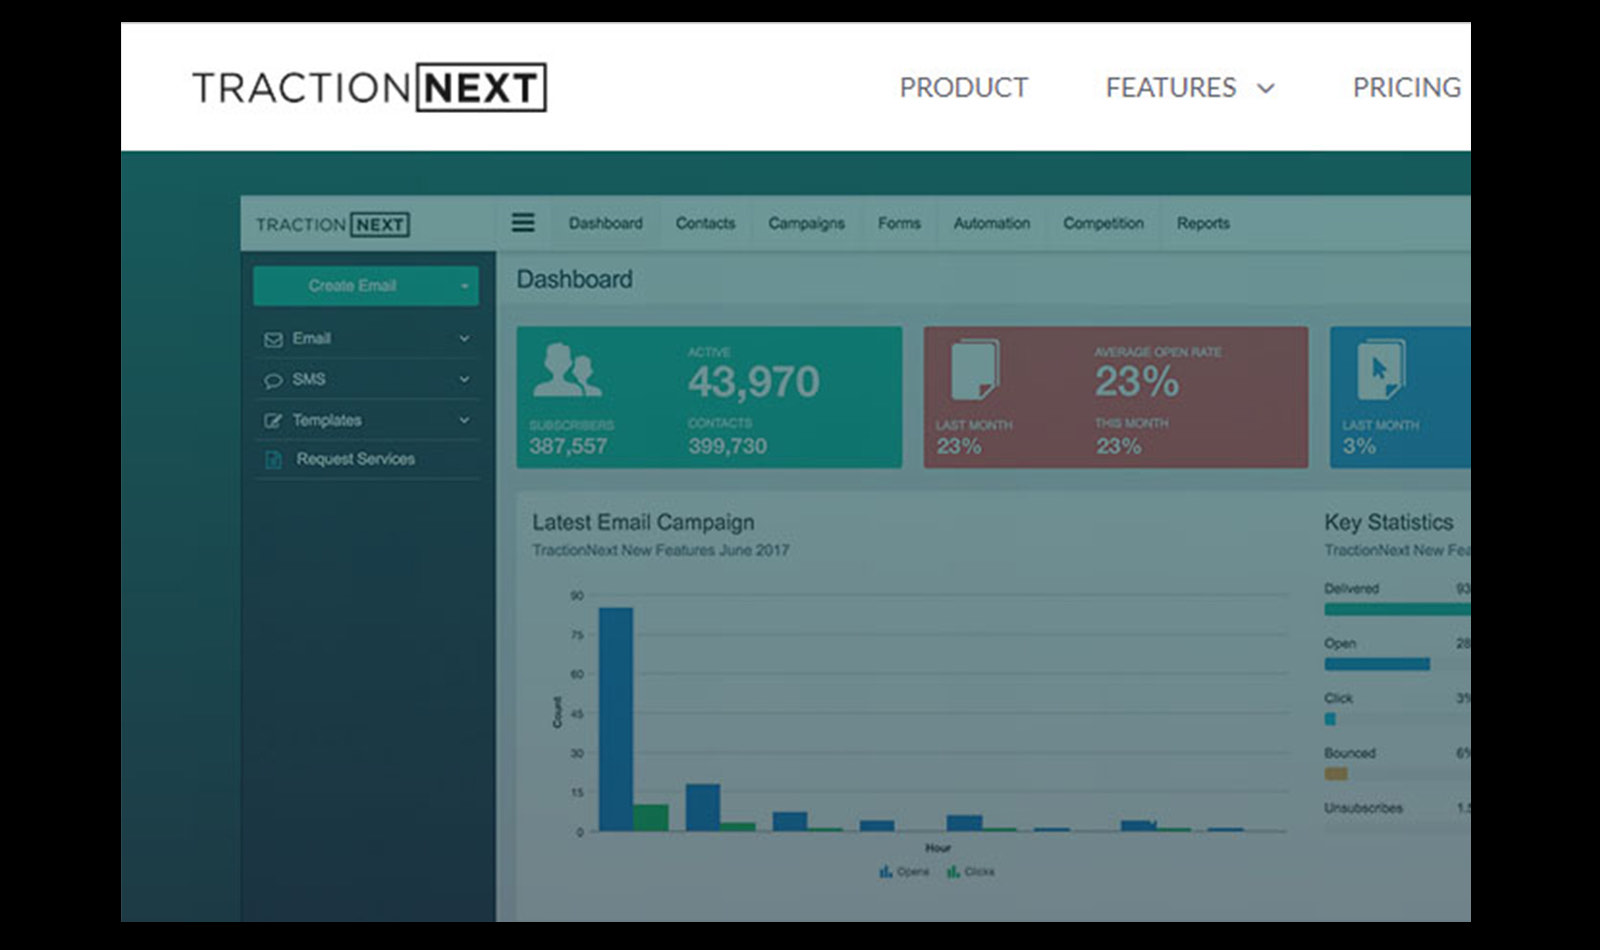Screen dimensions: 1600x950
Task: Click the subscribers people icon
Action: point(567,370)
